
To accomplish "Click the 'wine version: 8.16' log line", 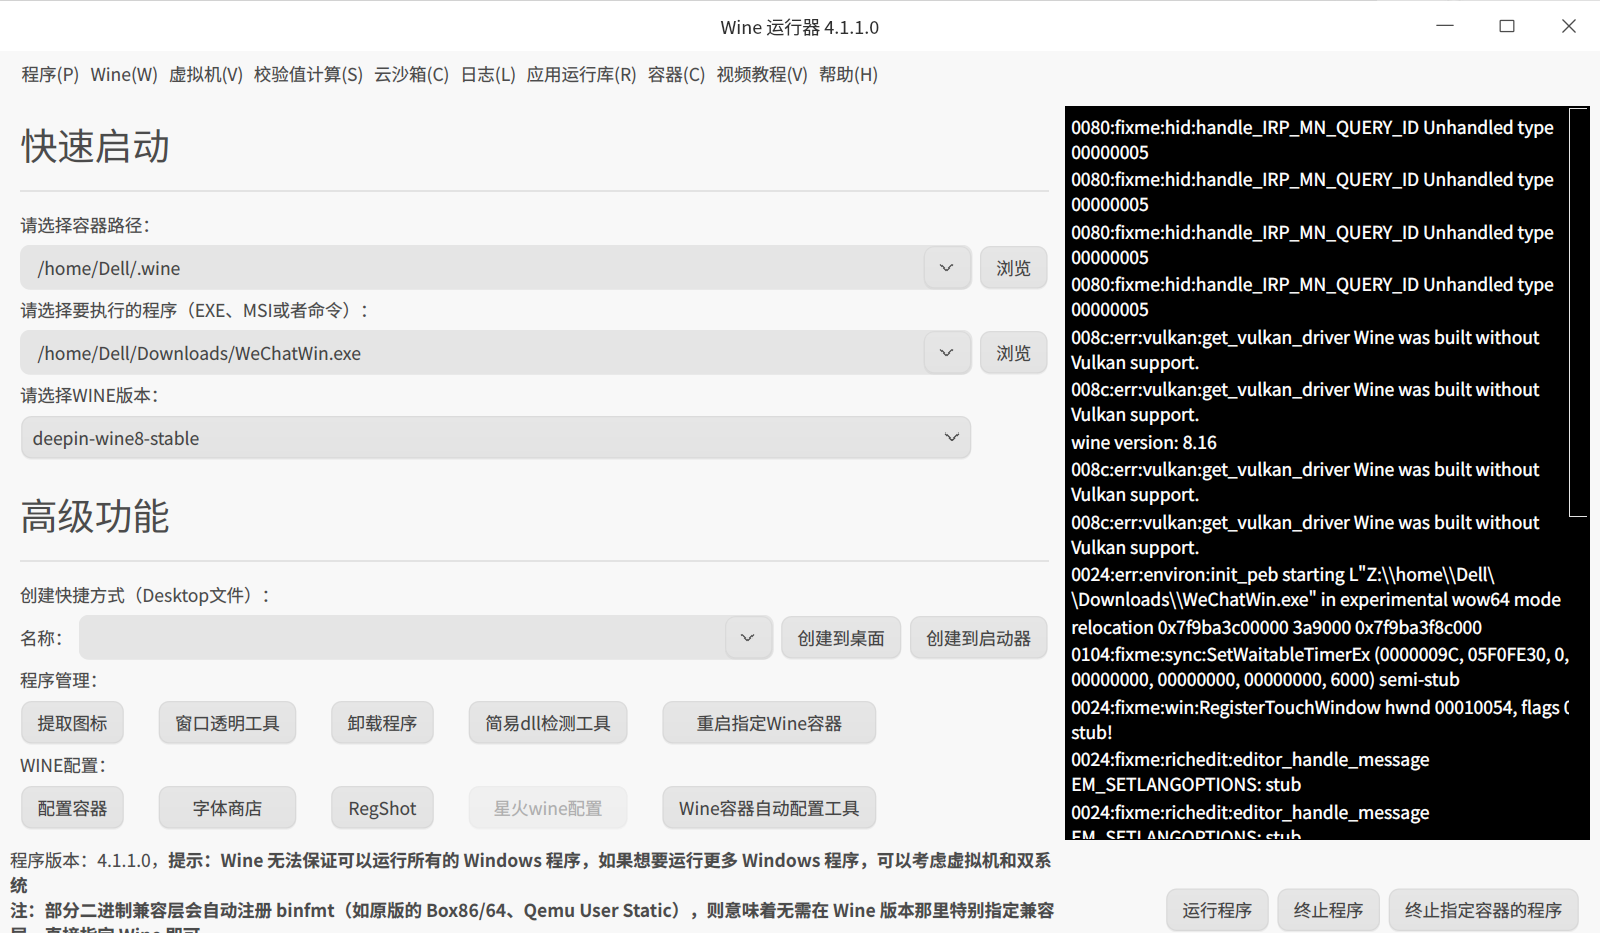I will [x=1144, y=442].
